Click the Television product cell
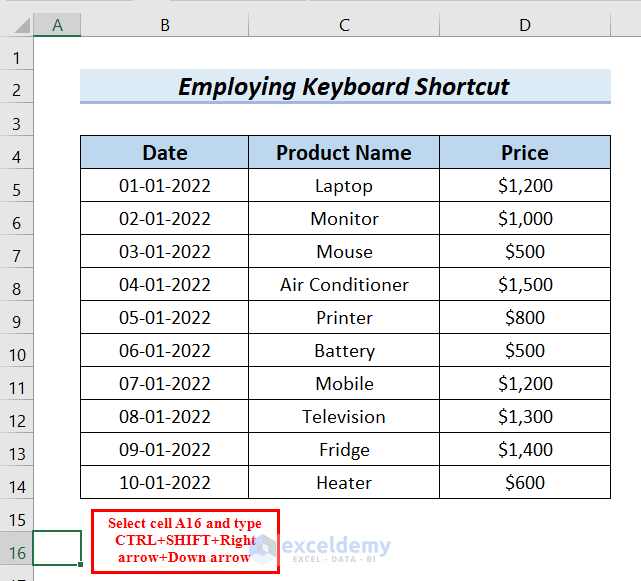Image resolution: width=641 pixels, height=581 pixels. (344, 417)
